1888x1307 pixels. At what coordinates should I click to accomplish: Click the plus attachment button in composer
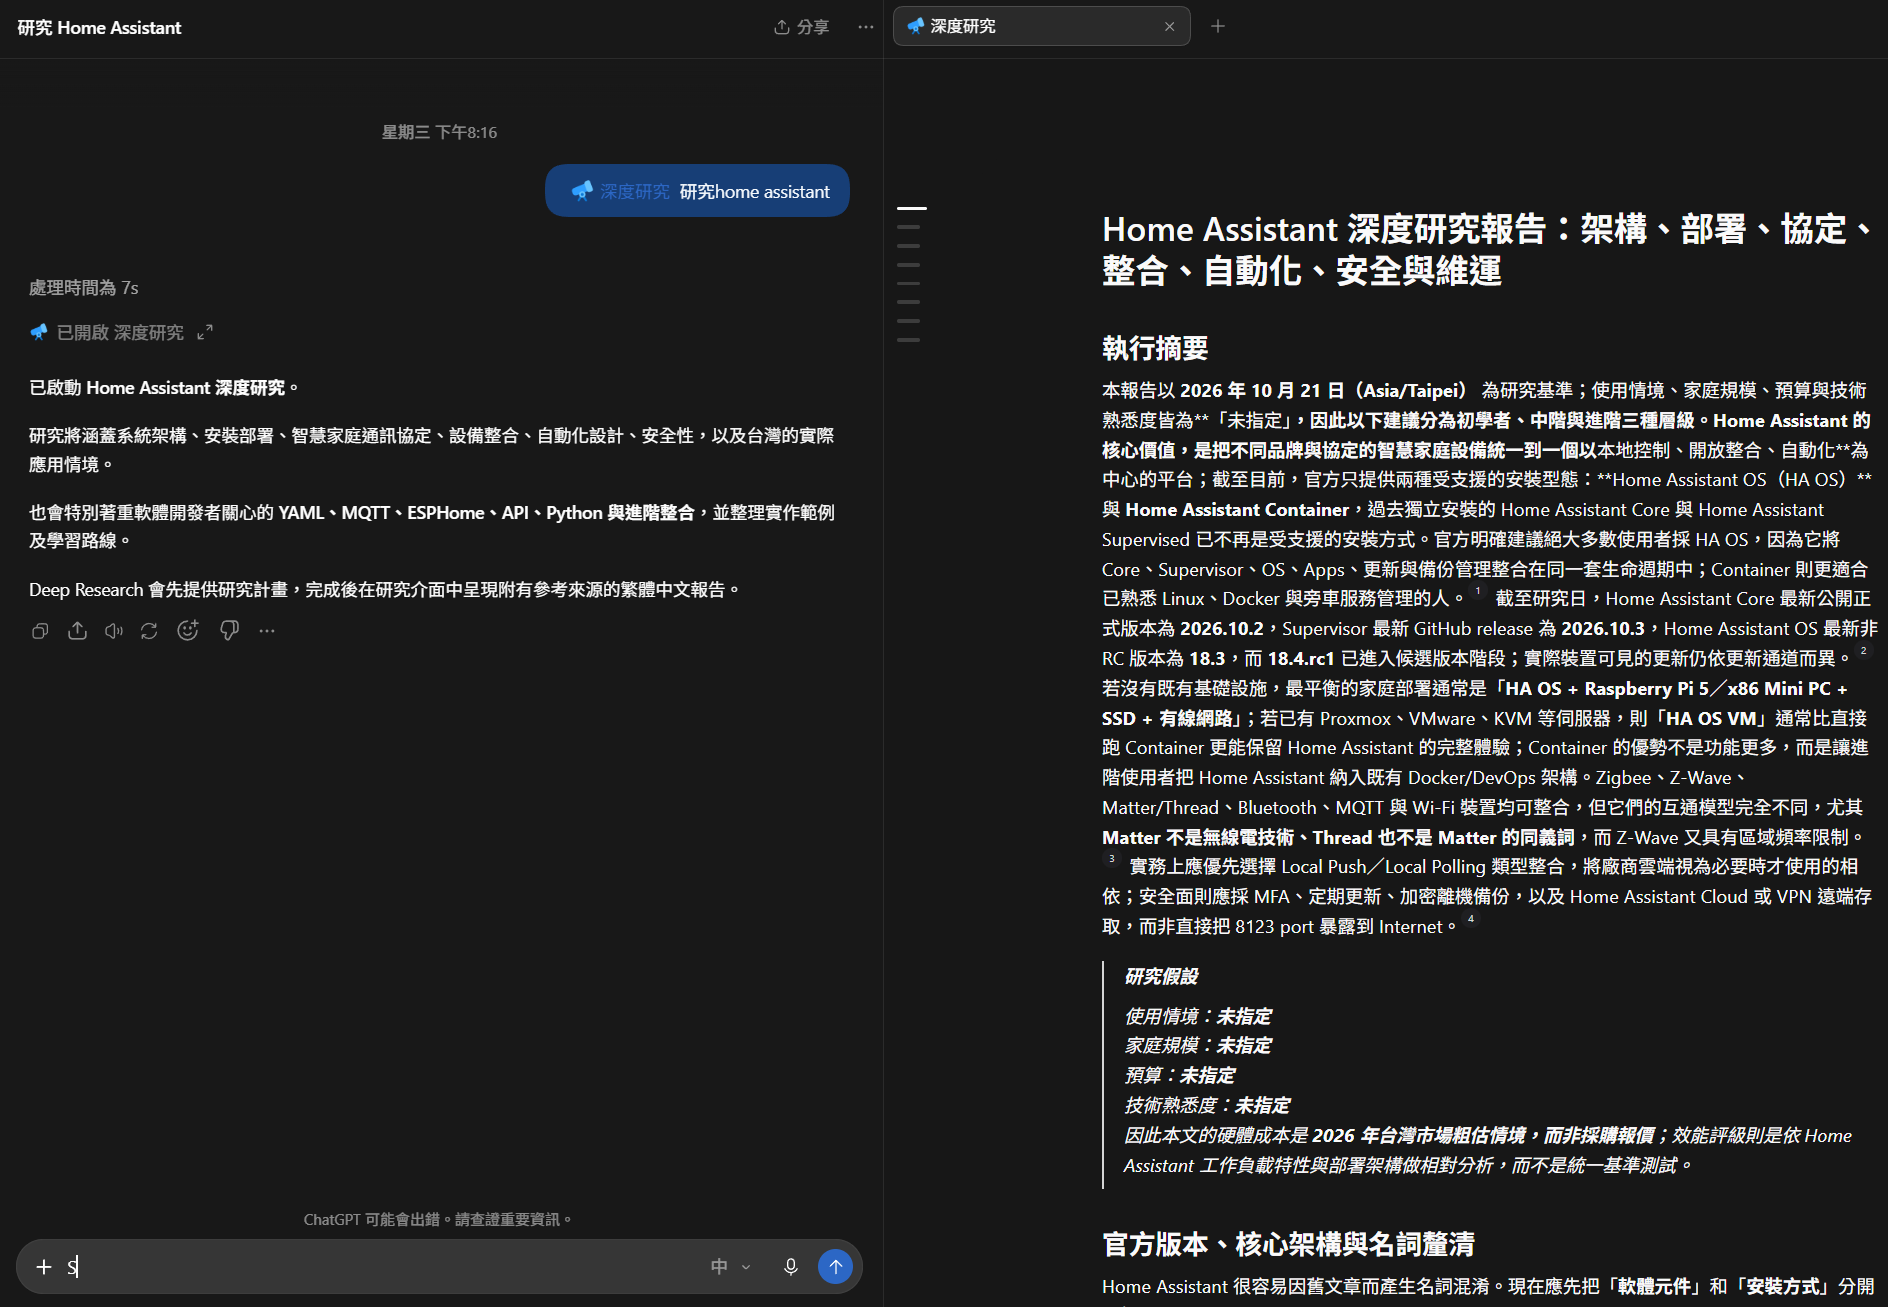44,1267
